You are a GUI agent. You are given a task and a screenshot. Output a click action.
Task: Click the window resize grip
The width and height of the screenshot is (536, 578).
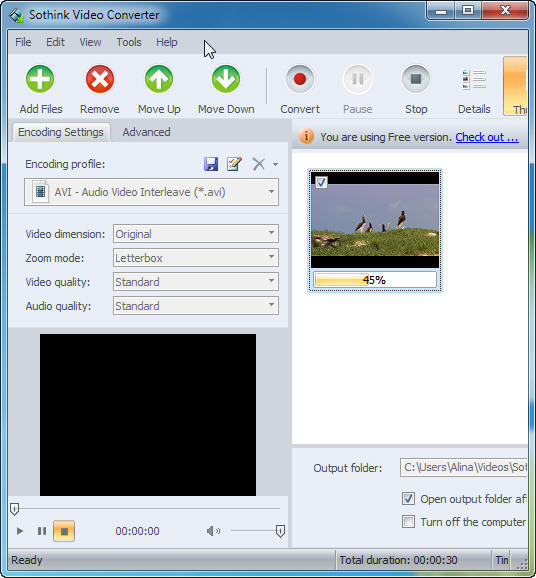[x=522, y=564]
